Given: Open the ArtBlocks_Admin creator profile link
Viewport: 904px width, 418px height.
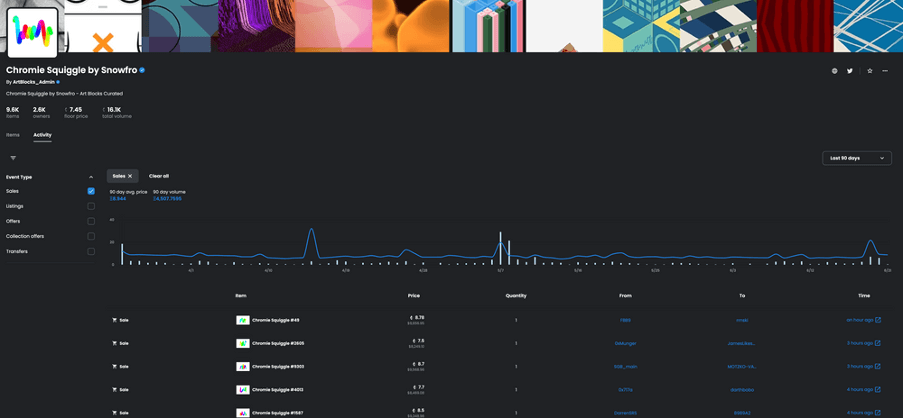Looking at the screenshot, I should 33,82.
